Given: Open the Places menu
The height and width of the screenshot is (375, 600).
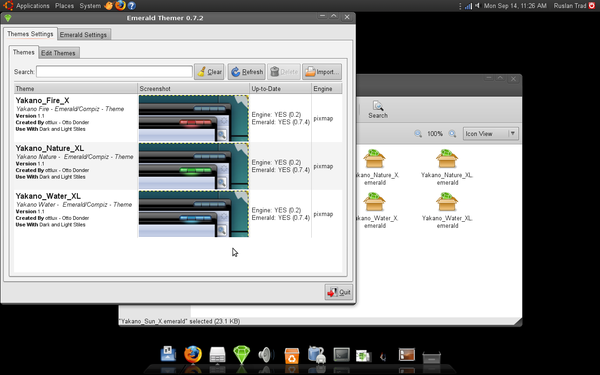Looking at the screenshot, I should (64, 6).
